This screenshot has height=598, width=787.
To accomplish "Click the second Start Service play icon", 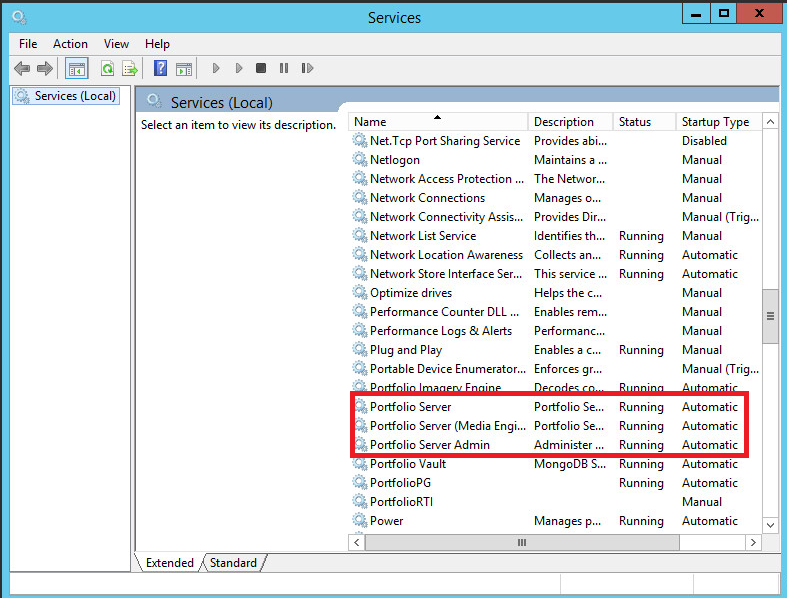I will pyautogui.click(x=239, y=68).
